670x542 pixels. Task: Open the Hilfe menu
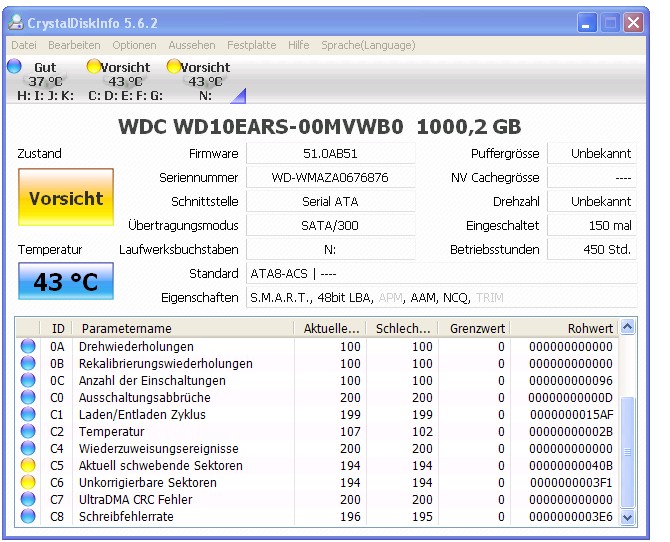[299, 45]
